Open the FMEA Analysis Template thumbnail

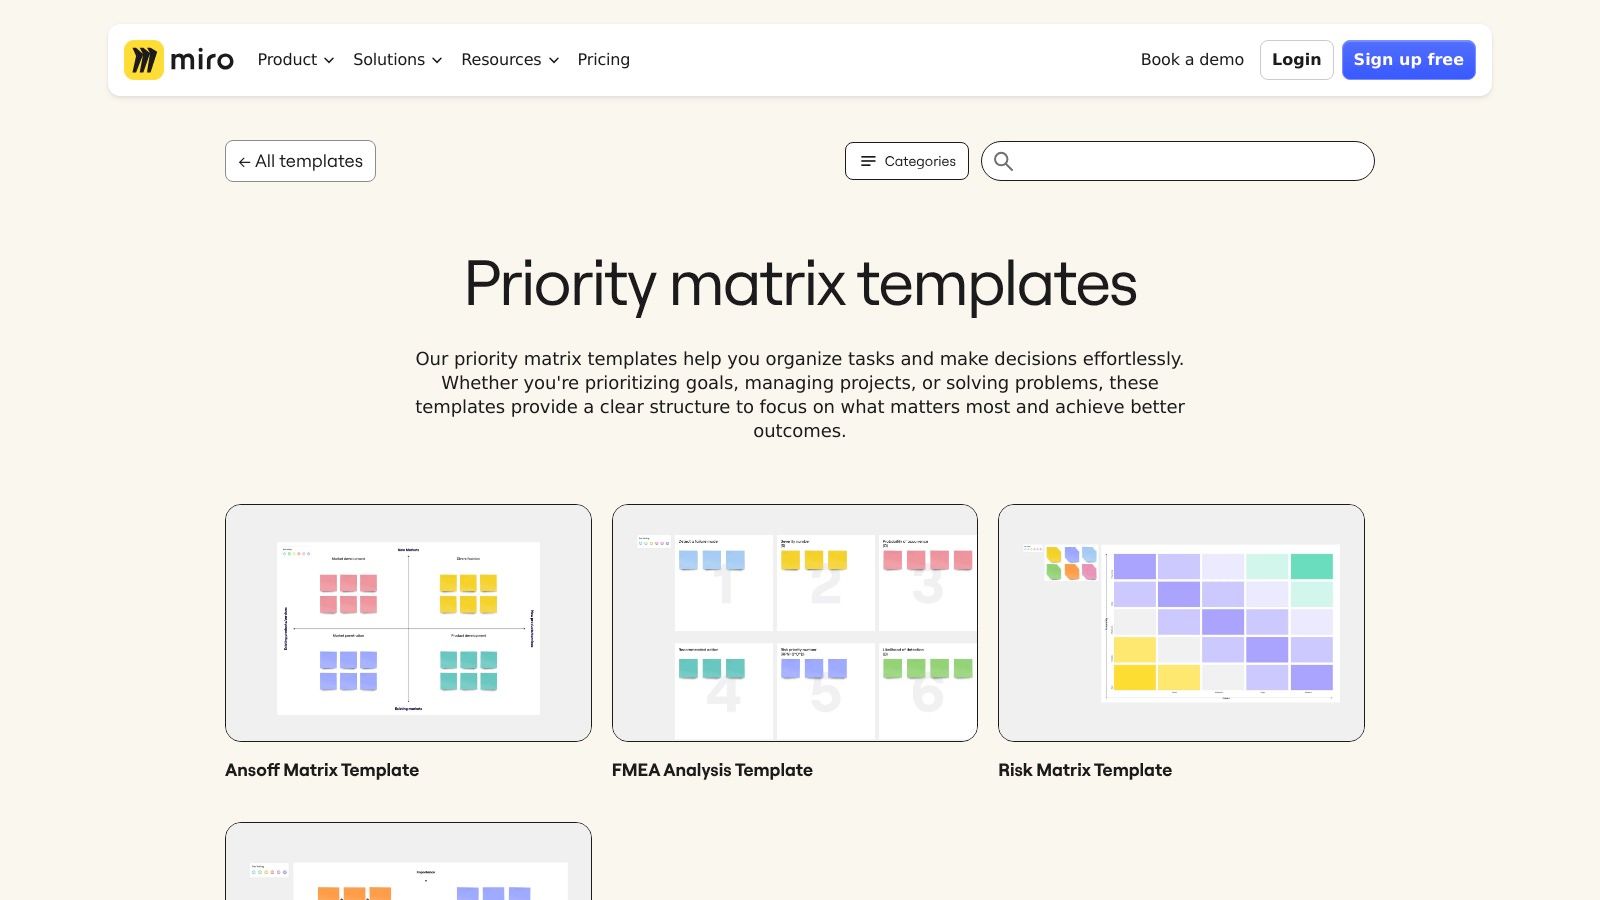pyautogui.click(x=795, y=623)
